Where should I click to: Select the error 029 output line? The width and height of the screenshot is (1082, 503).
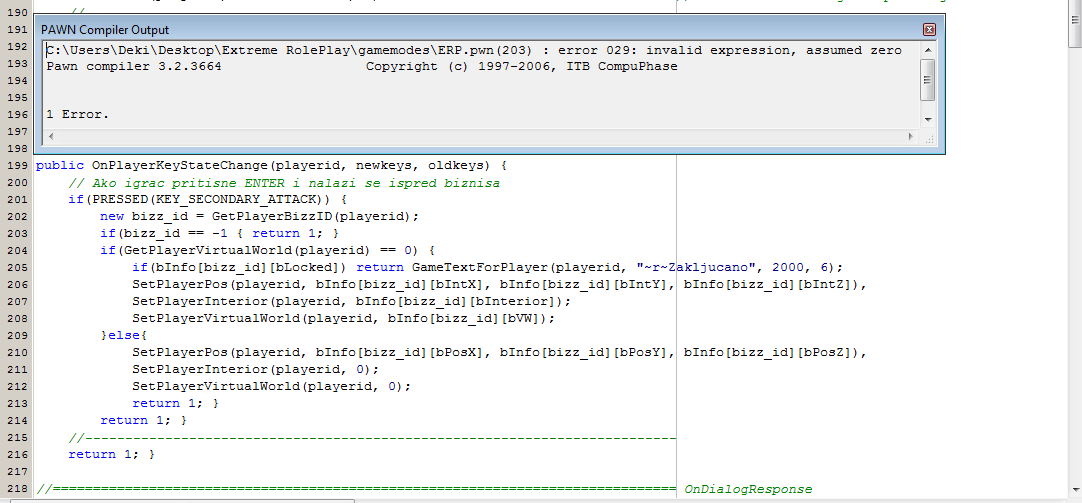pyautogui.click(x=473, y=50)
